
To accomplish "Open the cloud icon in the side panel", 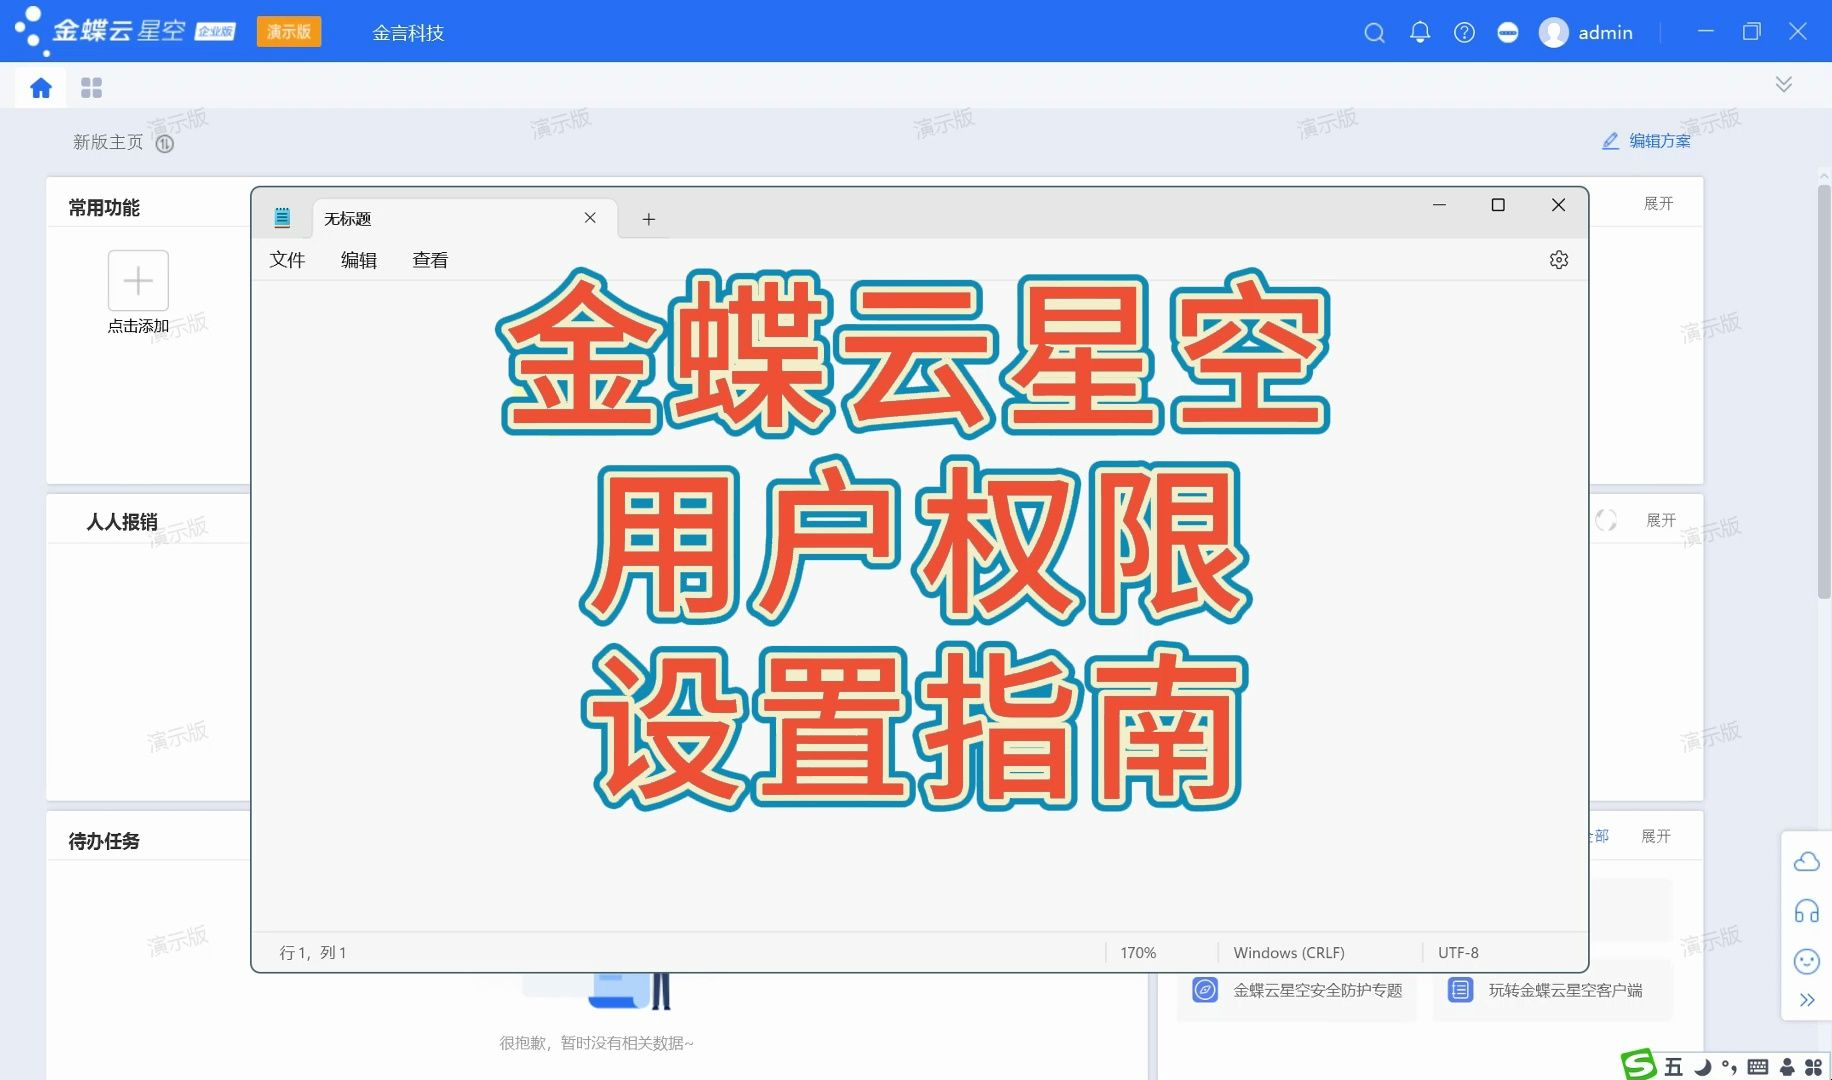I will pos(1806,861).
